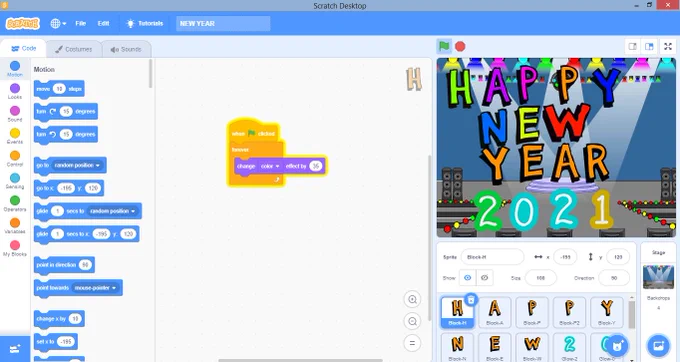The image size is (680, 362).
Task: Delete the Block-H sprite with trash icon
Action: (471, 300)
